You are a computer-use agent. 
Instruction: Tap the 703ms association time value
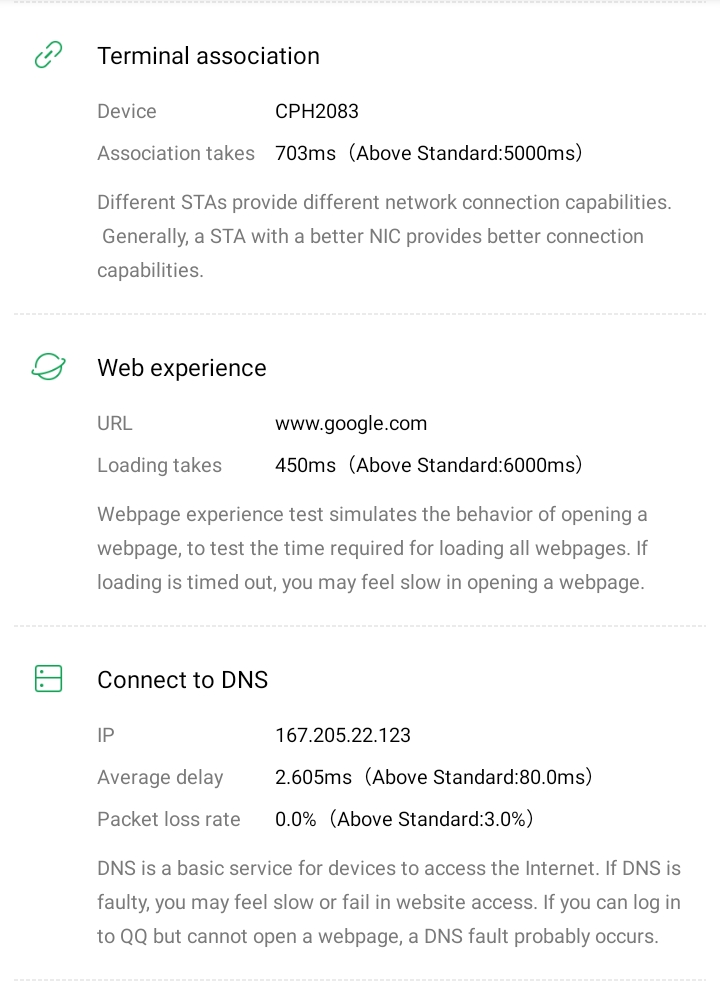coord(296,153)
